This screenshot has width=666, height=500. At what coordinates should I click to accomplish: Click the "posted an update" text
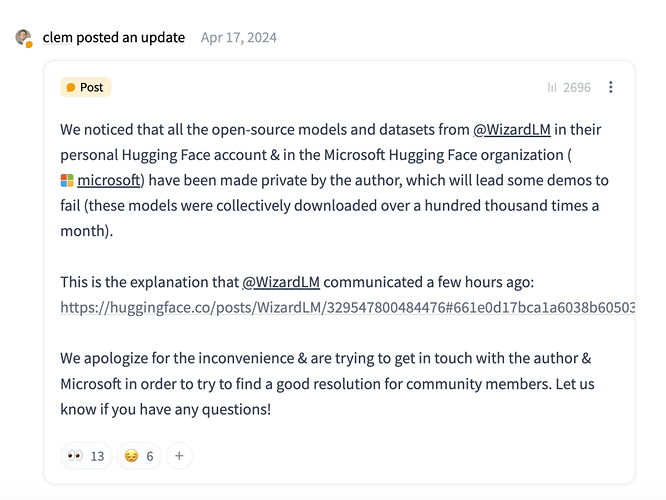[130, 38]
